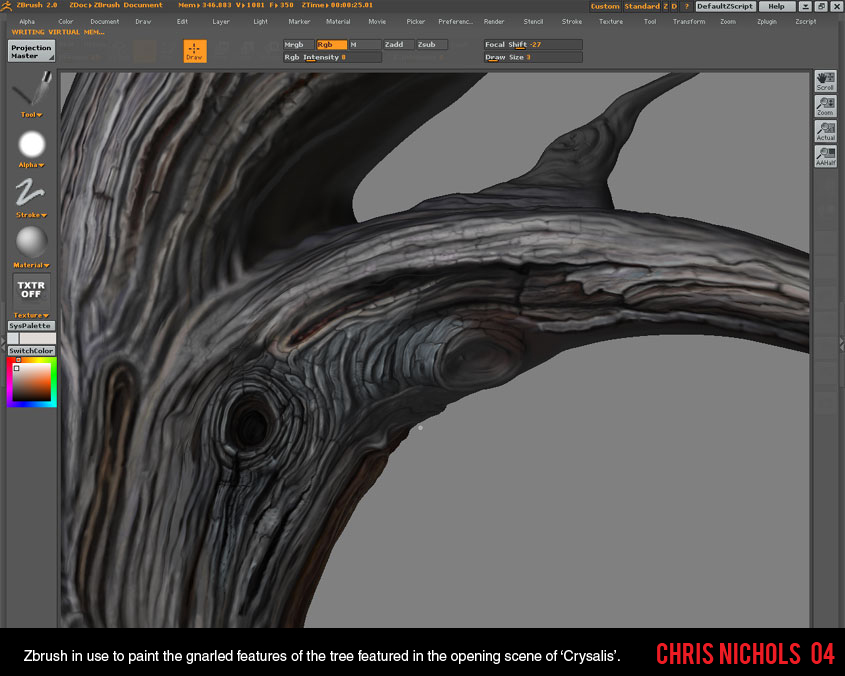Open the white round alpha thumbnail
Screen dimensions: 845x676
point(32,144)
